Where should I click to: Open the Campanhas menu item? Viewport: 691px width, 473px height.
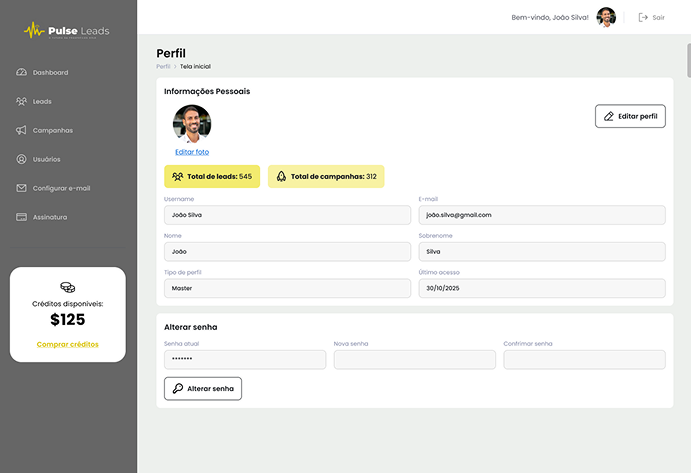click(52, 131)
